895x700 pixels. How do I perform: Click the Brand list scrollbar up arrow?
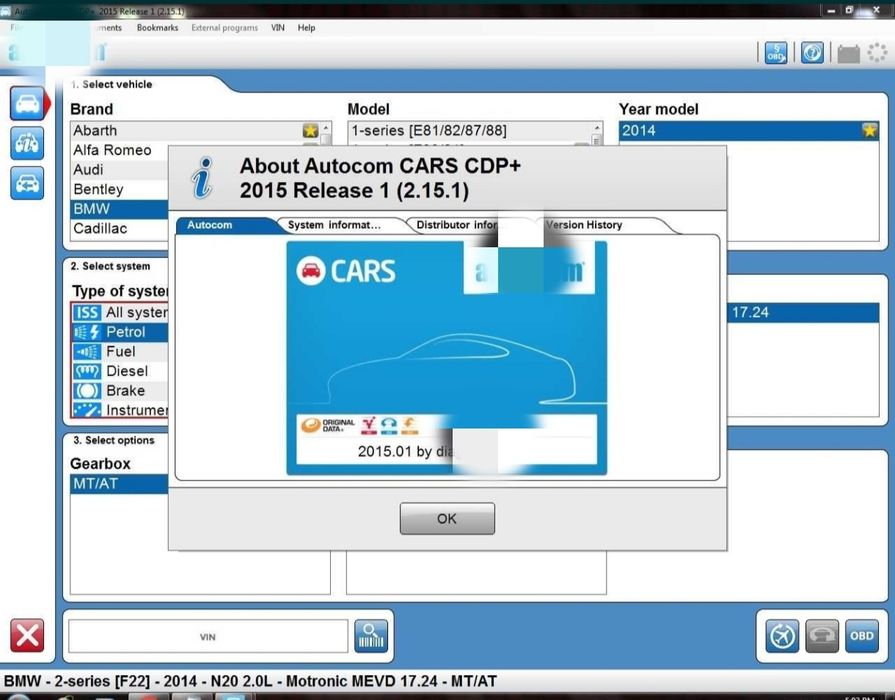(325, 127)
